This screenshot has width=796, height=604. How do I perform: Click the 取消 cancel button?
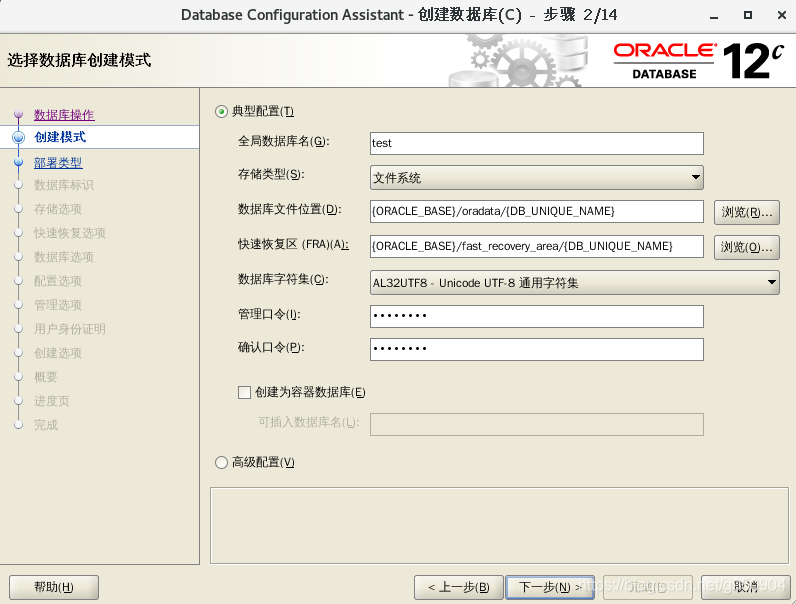coord(746,587)
